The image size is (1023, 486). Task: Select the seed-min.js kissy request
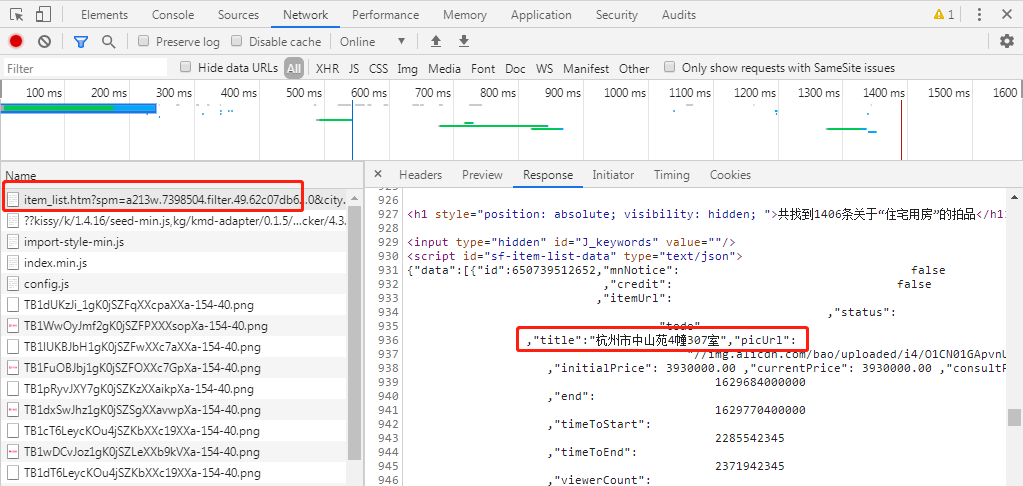coord(176,220)
